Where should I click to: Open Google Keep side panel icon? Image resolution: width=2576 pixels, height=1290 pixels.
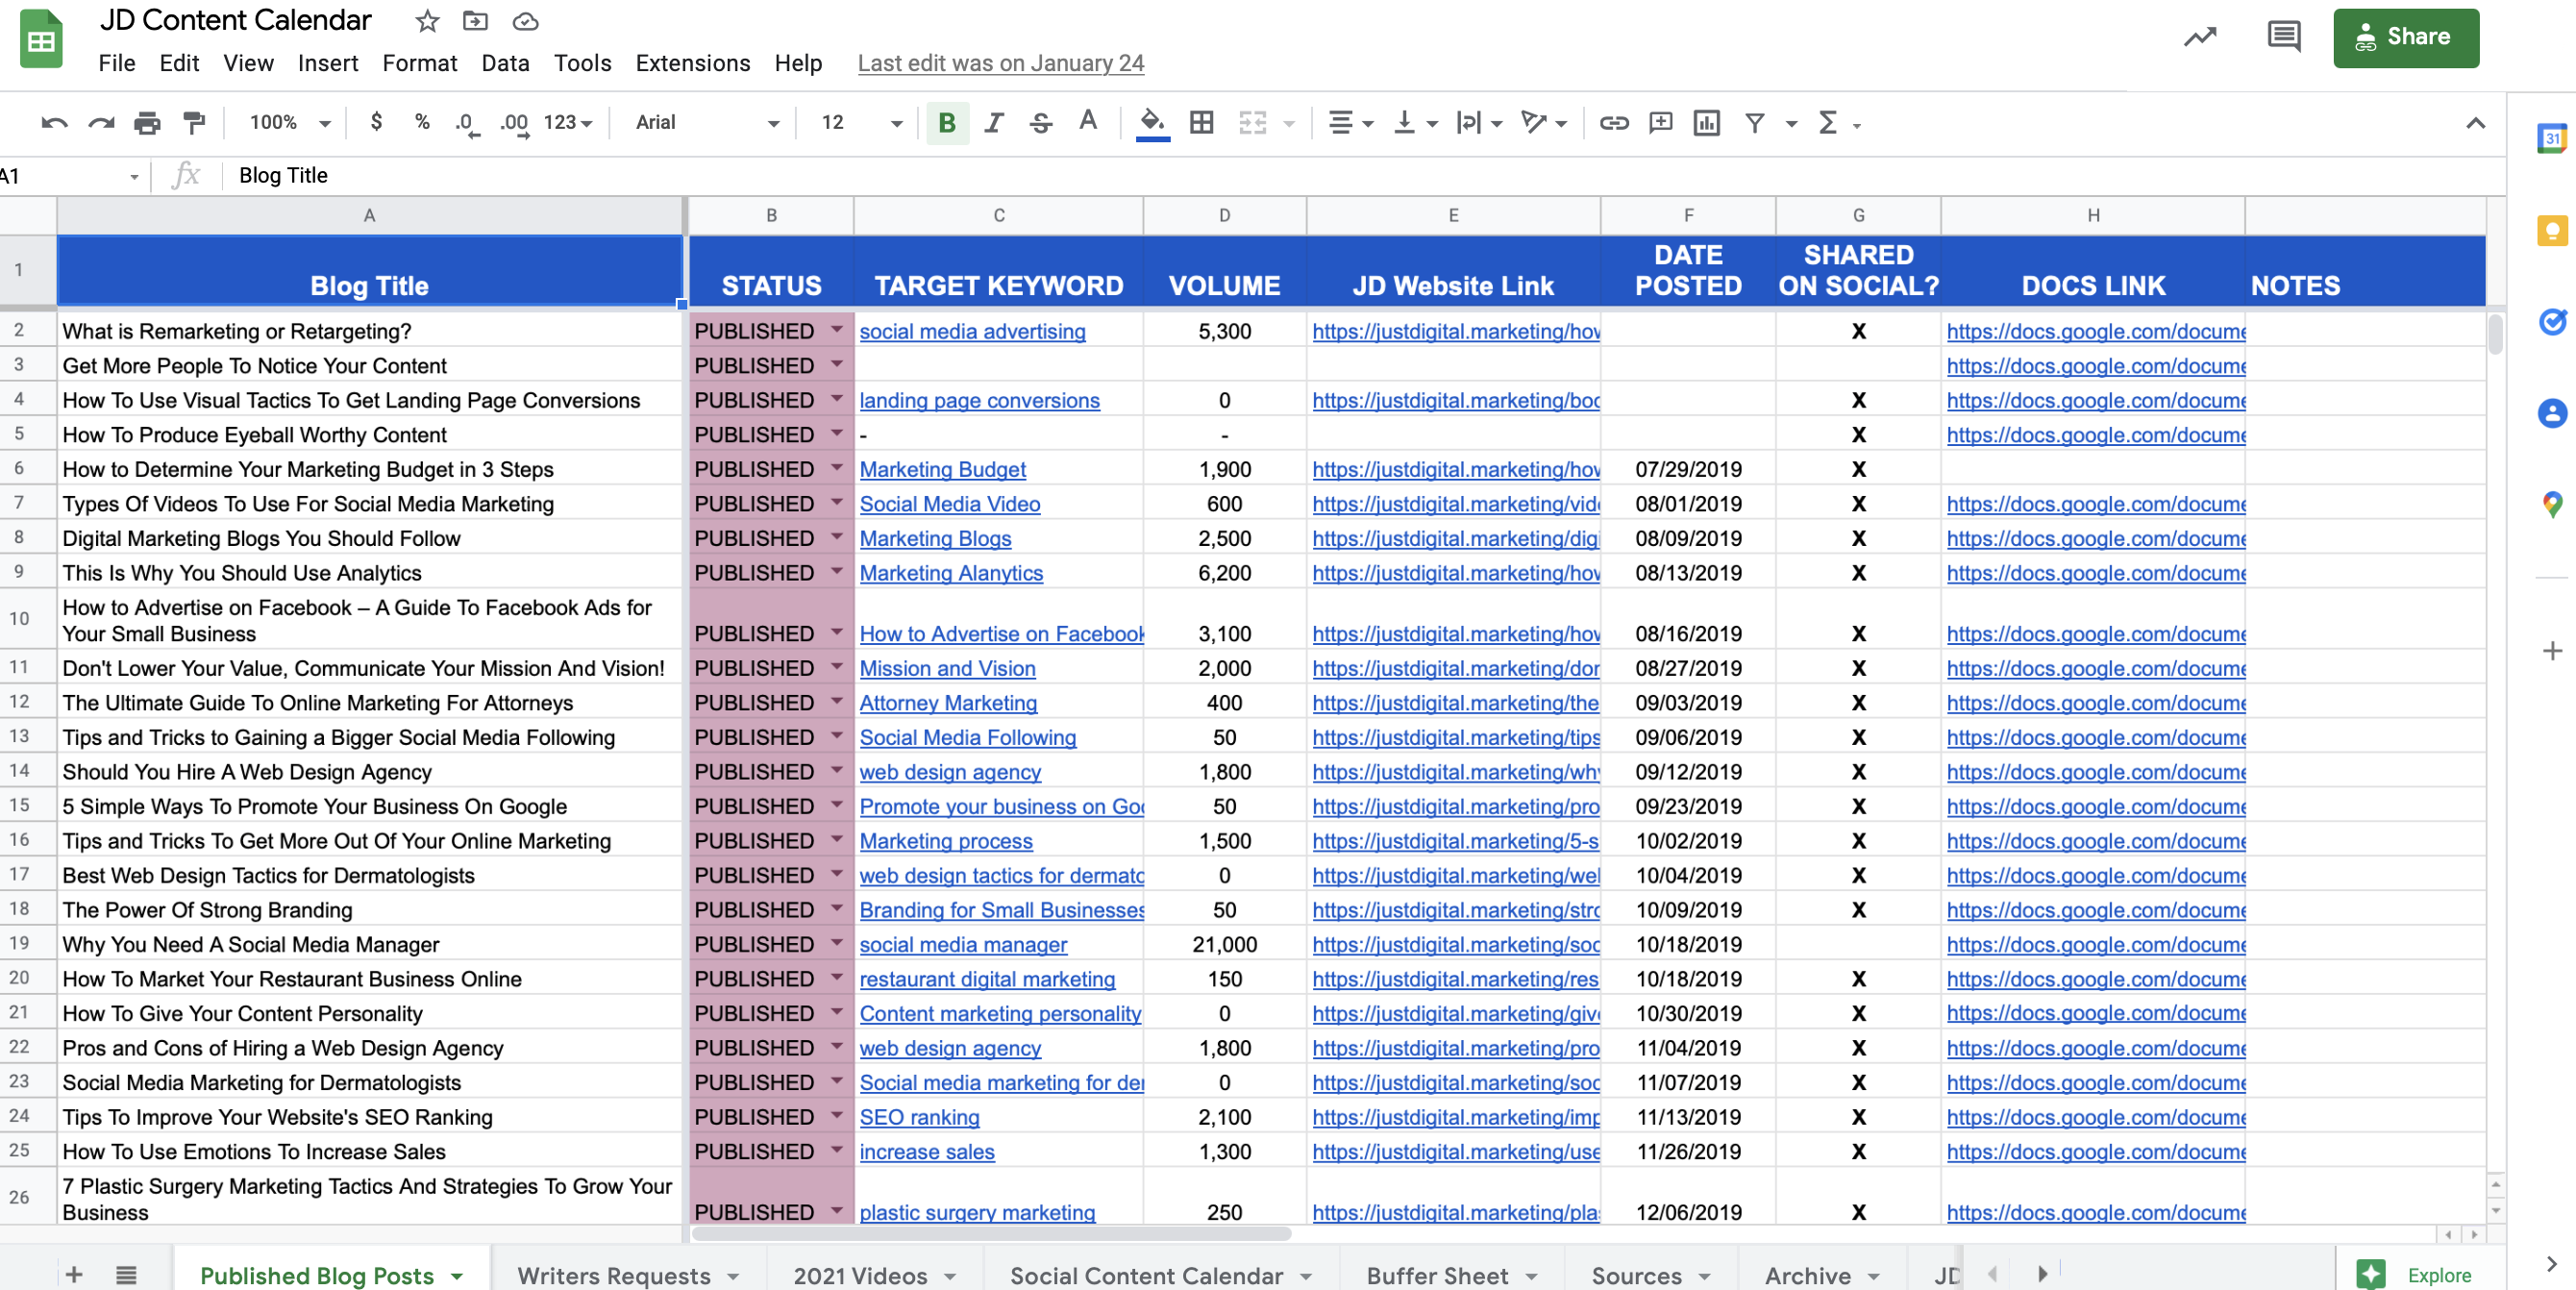pos(2552,231)
